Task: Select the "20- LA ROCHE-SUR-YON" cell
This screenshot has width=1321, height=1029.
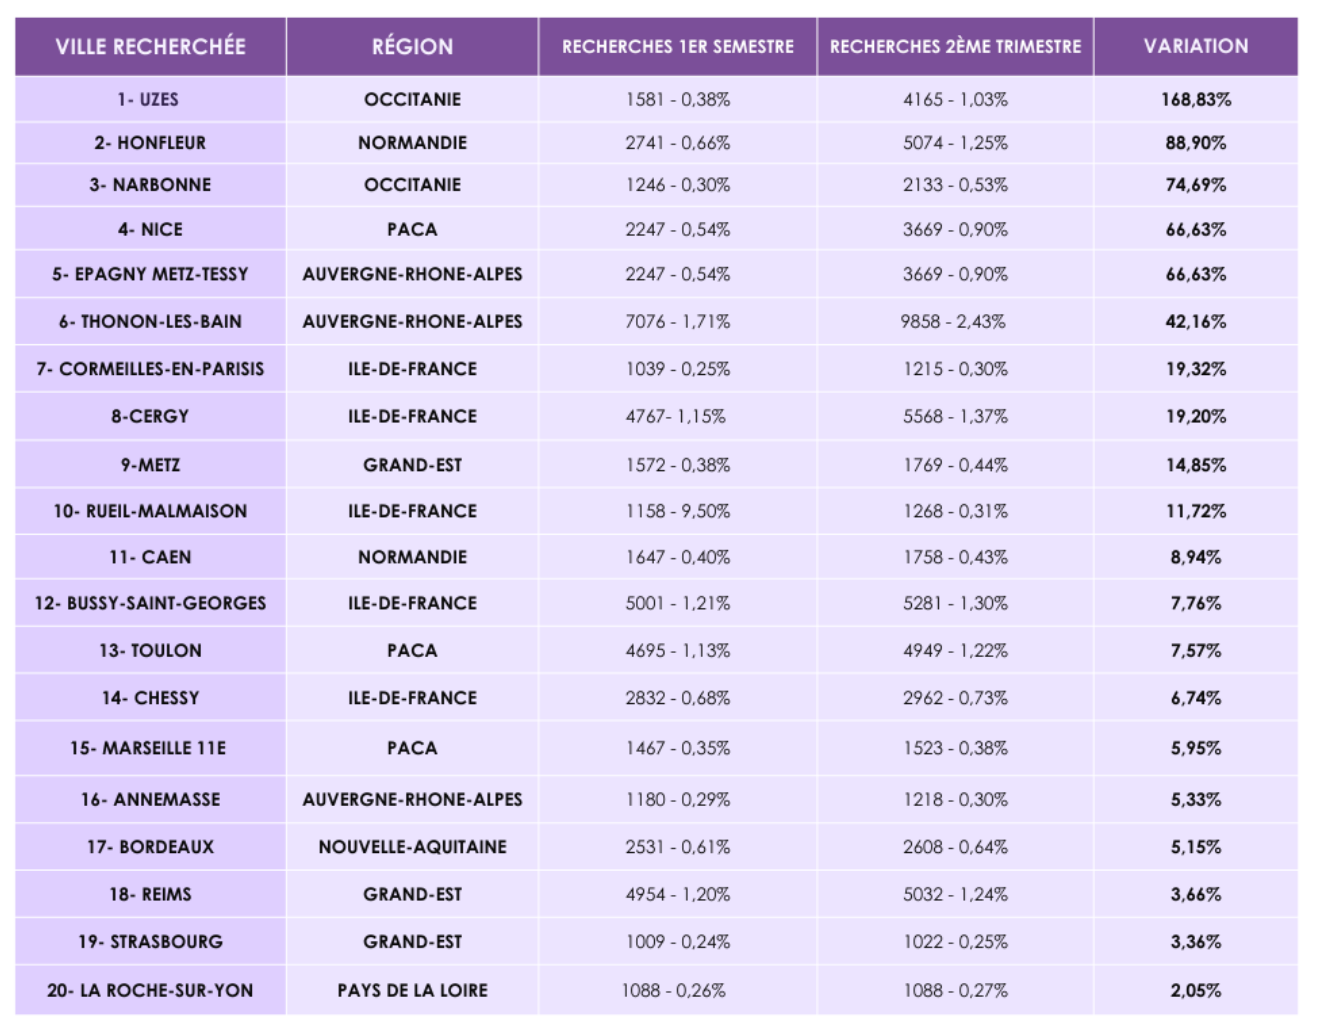Action: pyautogui.click(x=150, y=991)
